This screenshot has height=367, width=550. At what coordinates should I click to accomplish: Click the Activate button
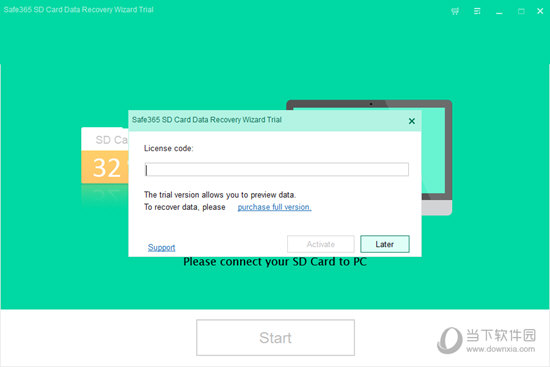[x=321, y=244]
